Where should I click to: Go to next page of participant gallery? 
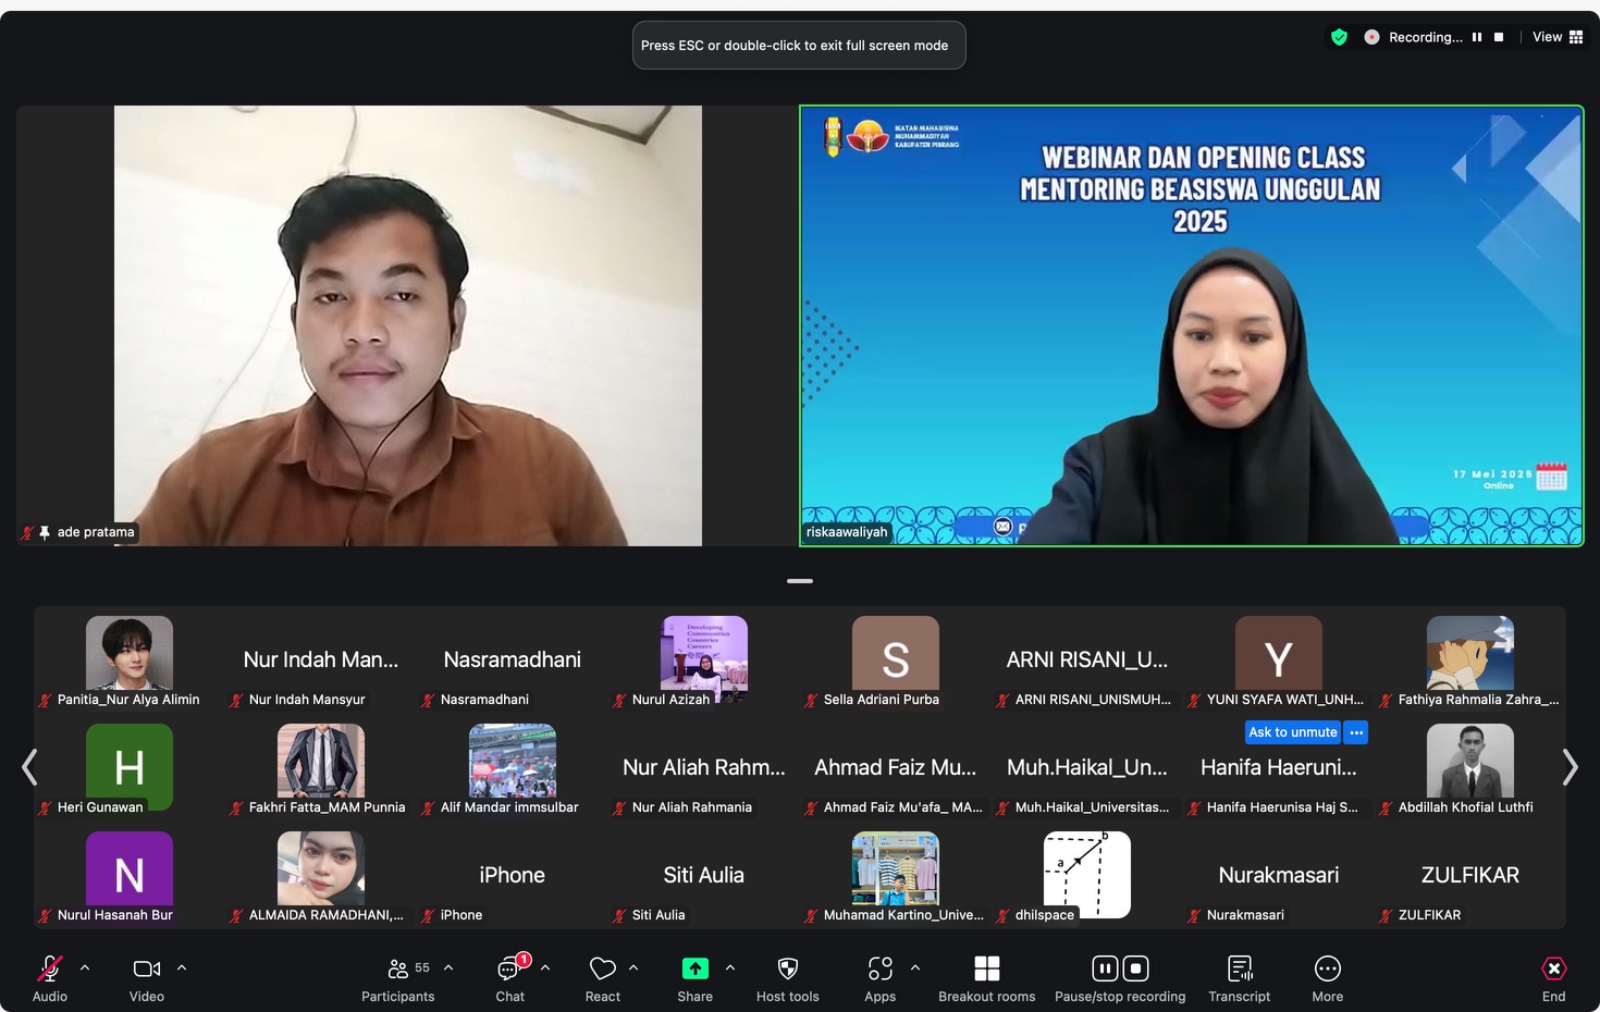pos(1570,767)
